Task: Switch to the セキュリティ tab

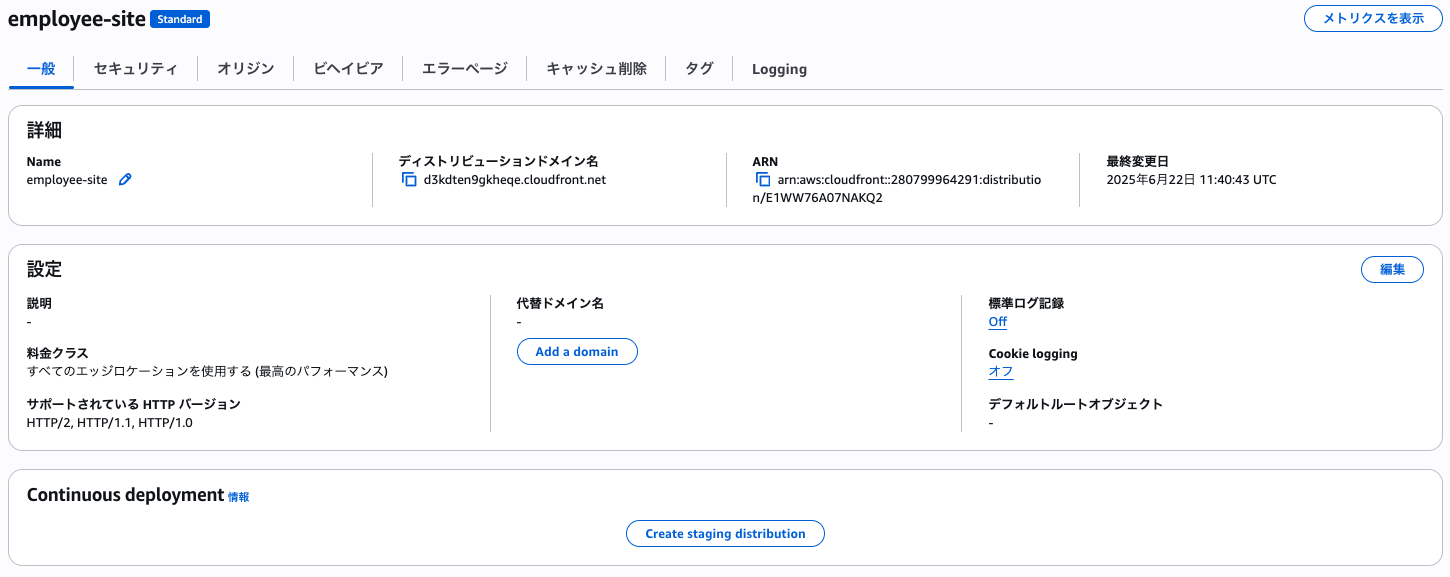Action: click(135, 68)
